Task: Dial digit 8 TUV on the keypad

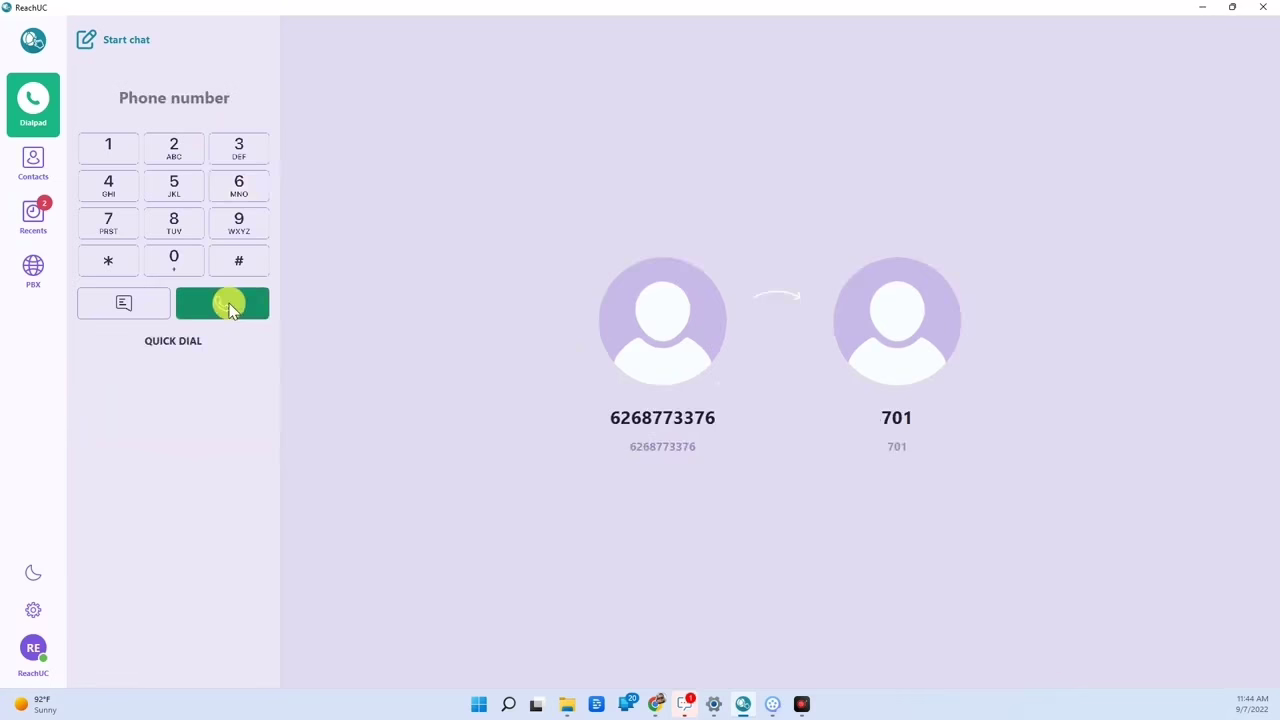Action: pos(173,222)
